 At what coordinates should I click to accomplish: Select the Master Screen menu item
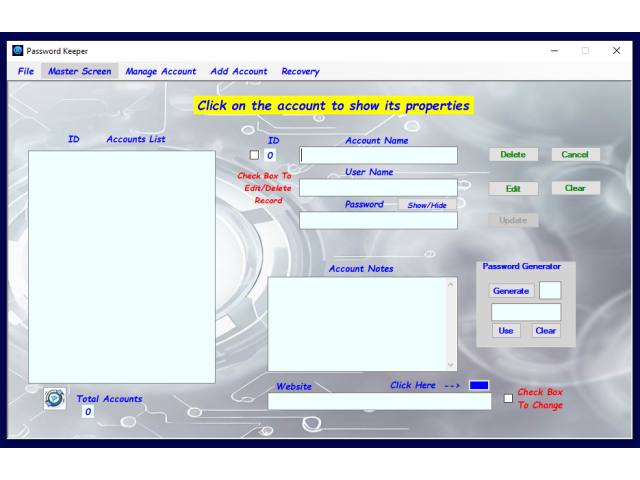(80, 71)
